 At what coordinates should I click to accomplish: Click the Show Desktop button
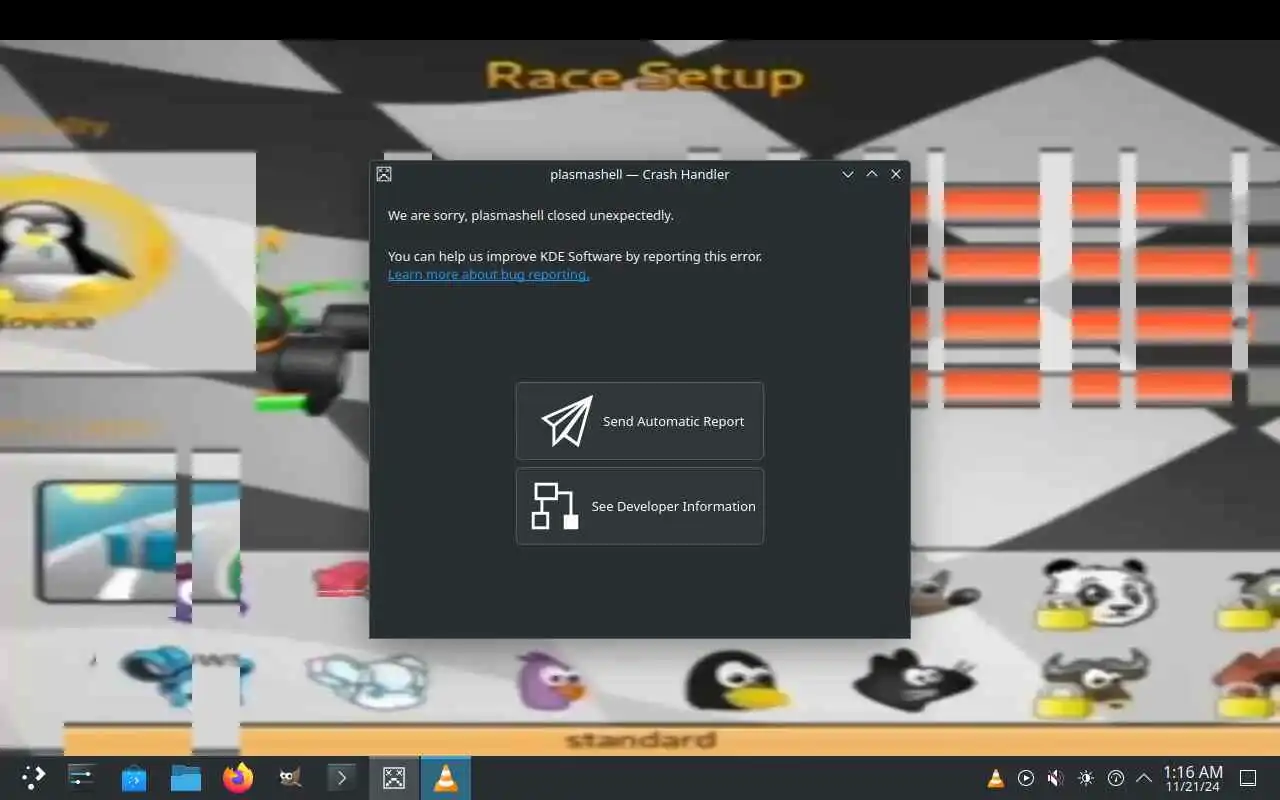click(x=1248, y=778)
